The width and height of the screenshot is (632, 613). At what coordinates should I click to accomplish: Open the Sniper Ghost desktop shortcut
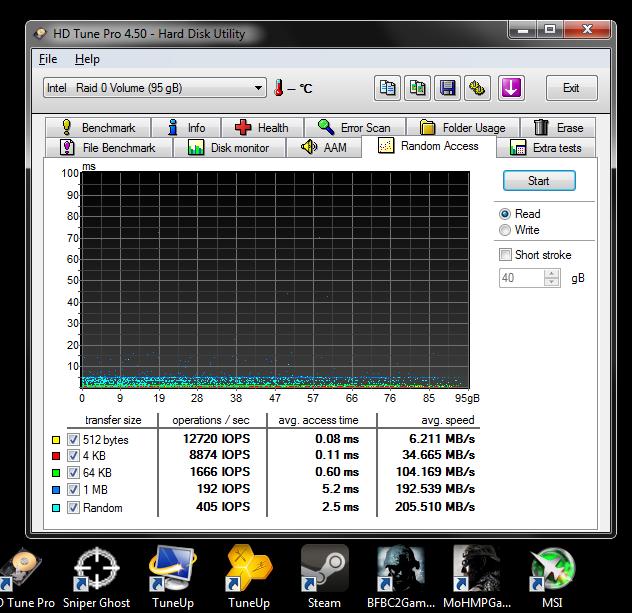point(97,577)
